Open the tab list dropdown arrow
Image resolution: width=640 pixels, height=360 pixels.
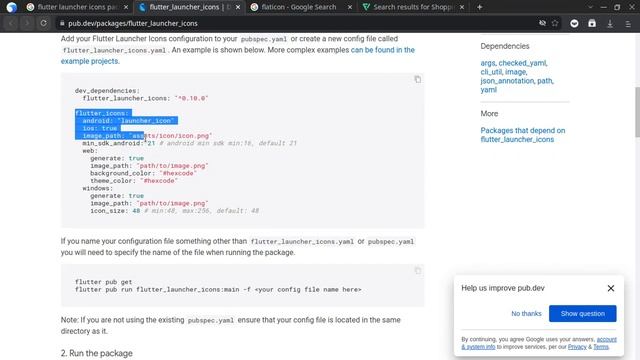click(590, 7)
